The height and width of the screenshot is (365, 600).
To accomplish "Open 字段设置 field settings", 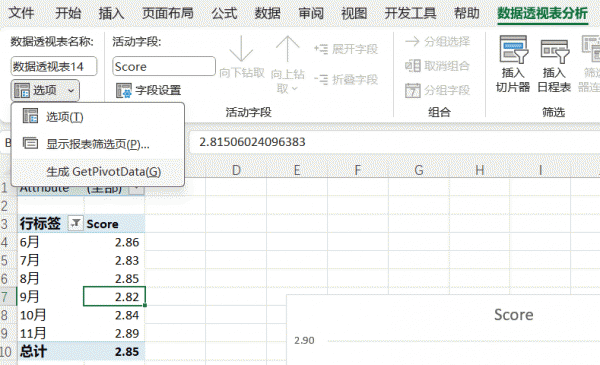I will tap(148, 90).
